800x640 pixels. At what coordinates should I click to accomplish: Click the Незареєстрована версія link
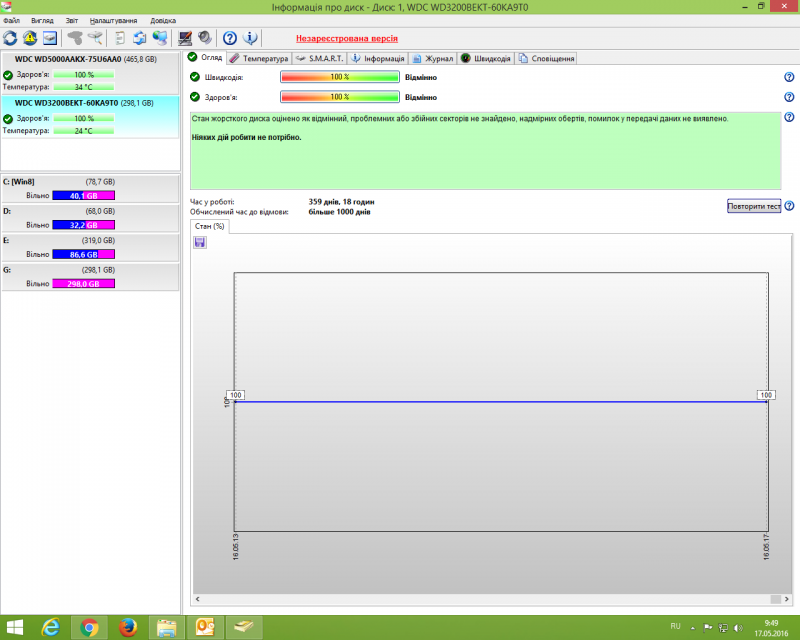[x=345, y=38]
